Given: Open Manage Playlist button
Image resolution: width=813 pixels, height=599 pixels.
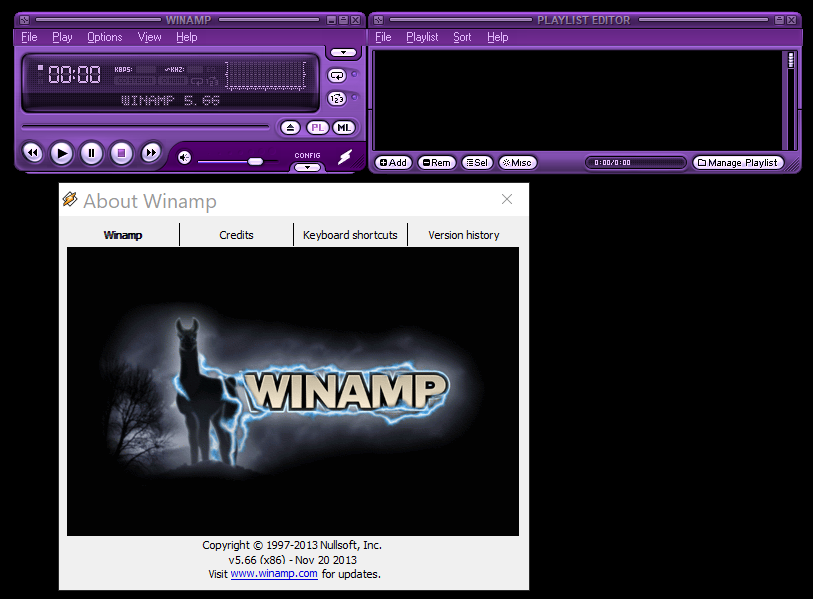Looking at the screenshot, I should click(738, 163).
